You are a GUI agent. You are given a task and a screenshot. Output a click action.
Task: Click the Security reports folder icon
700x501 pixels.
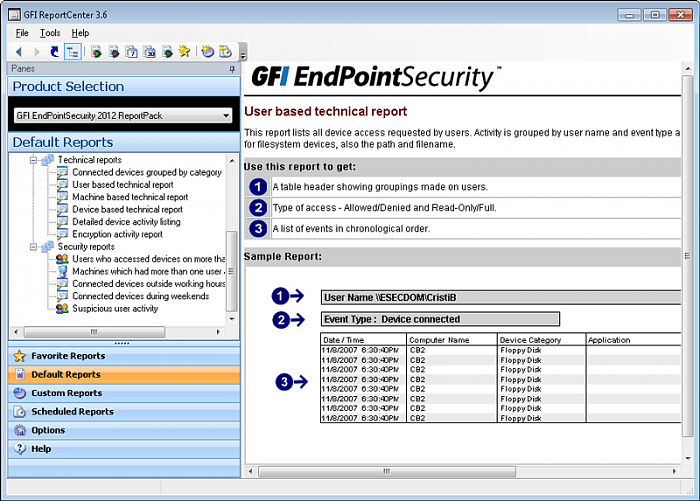pyautogui.click(x=47, y=247)
